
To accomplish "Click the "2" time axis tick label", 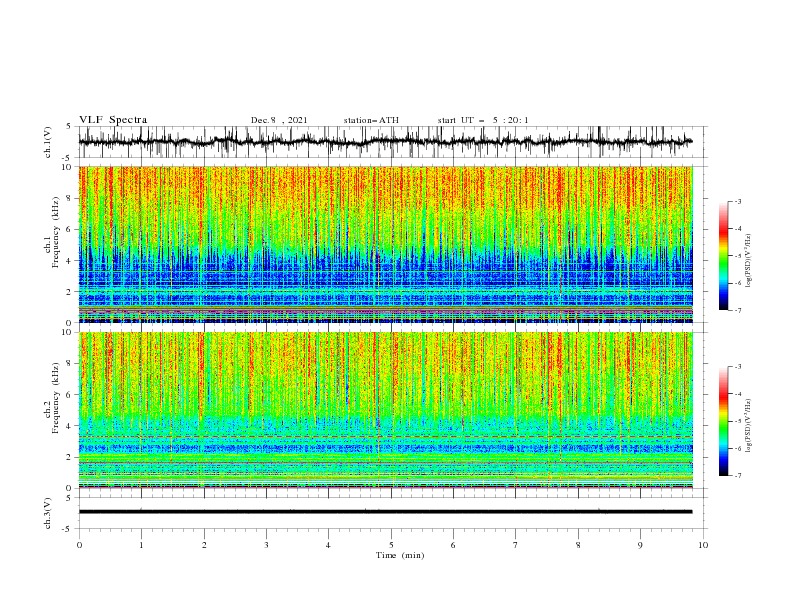I will tap(204, 545).
